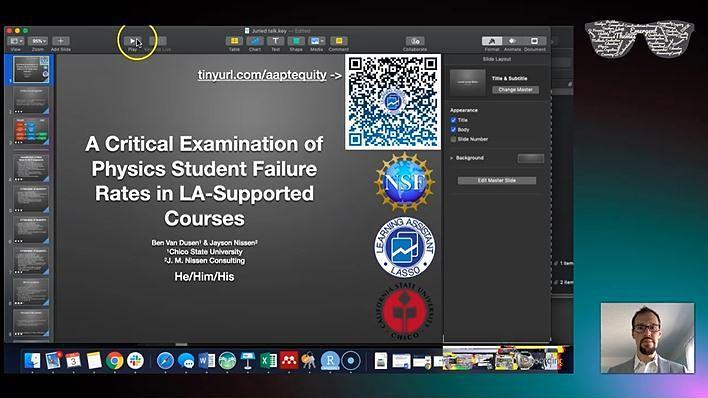The image size is (708, 398).
Task: Add a Comment from the toolbar
Action: coord(339,41)
